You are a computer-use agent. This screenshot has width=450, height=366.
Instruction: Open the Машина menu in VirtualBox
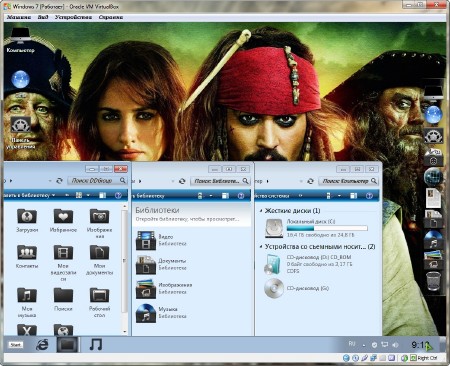coord(19,17)
